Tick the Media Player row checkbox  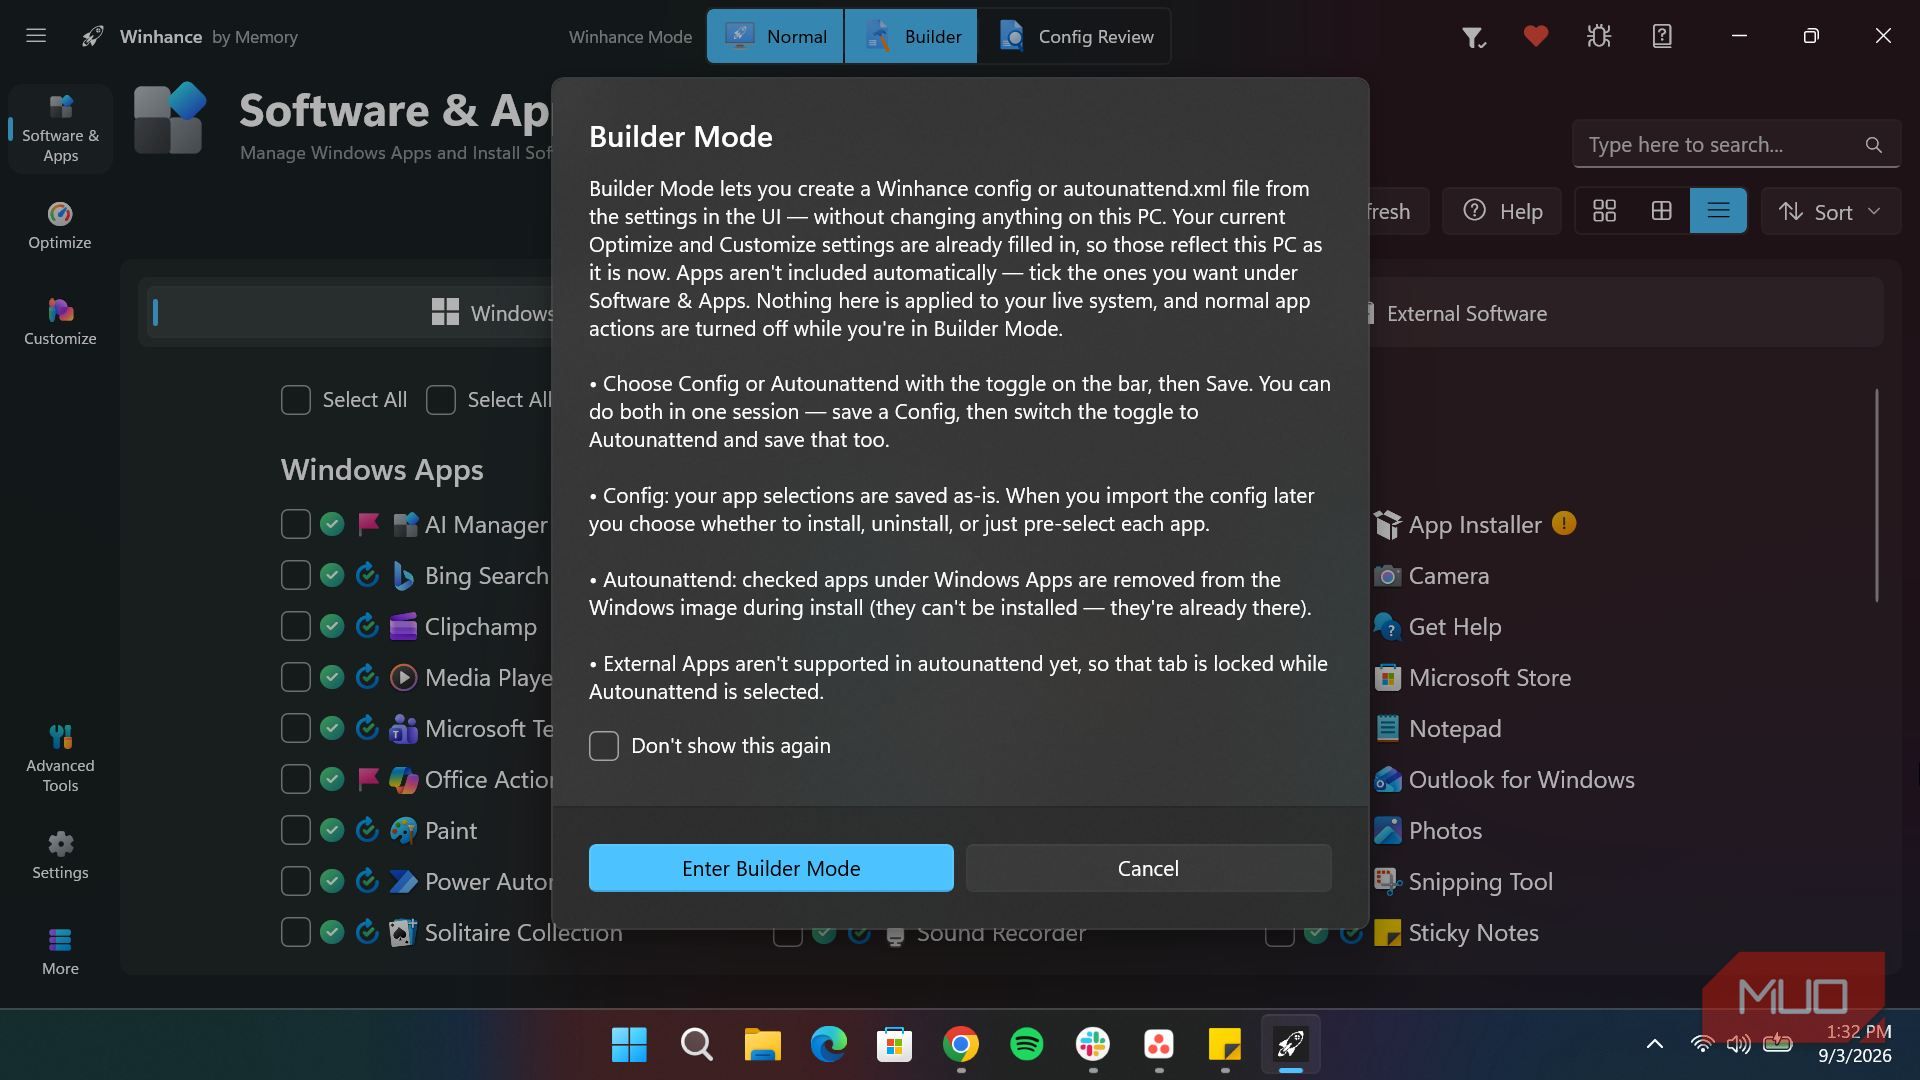(x=296, y=677)
